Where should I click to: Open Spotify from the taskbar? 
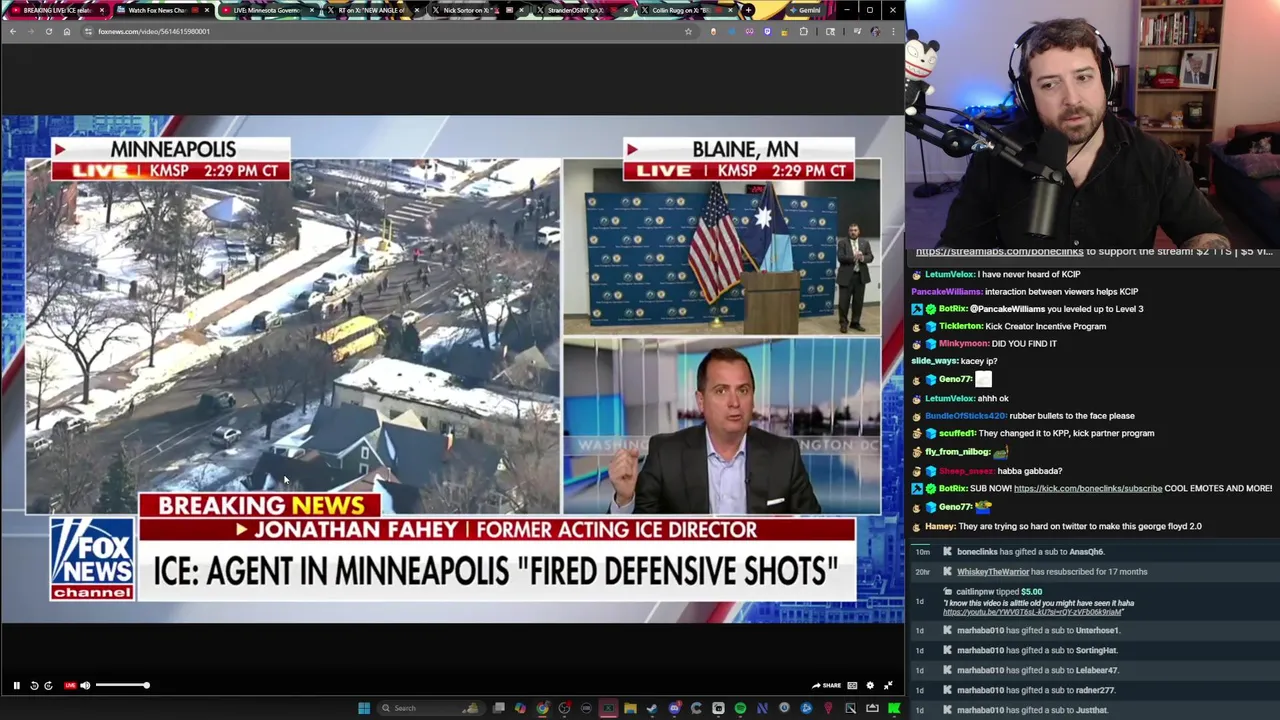740,708
